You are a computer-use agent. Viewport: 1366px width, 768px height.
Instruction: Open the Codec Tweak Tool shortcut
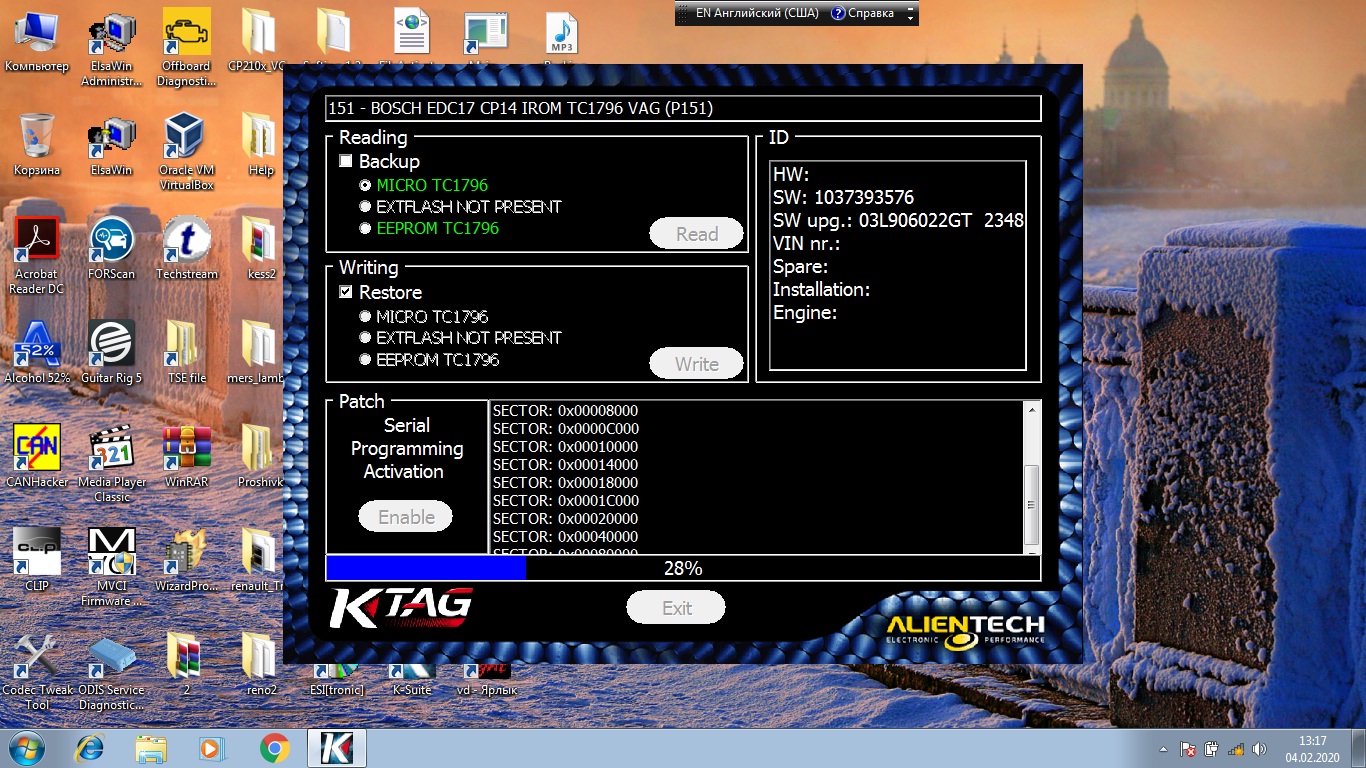coord(37,672)
